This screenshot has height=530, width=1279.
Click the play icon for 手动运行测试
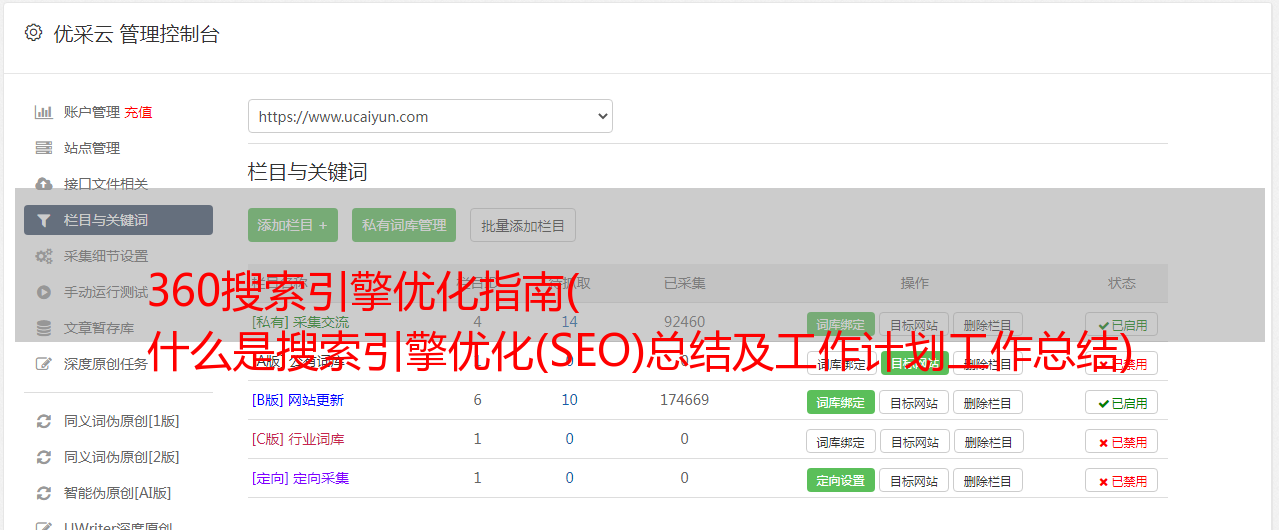click(44, 292)
